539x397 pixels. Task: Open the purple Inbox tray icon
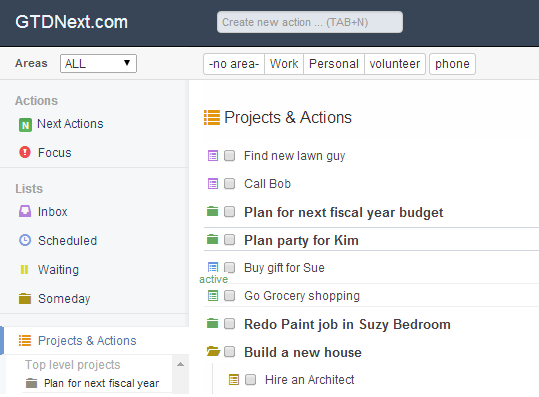[x=25, y=211]
